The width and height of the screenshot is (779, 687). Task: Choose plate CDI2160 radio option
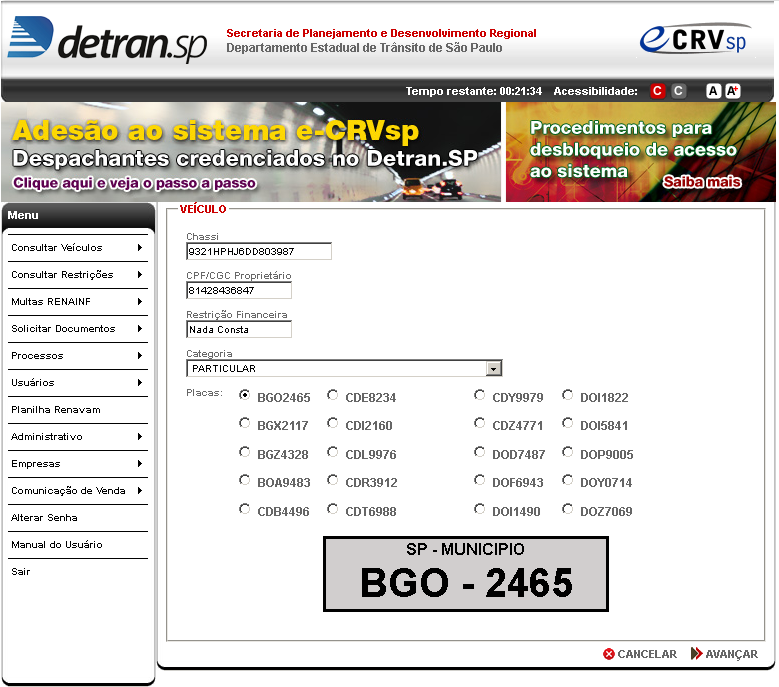(332, 423)
